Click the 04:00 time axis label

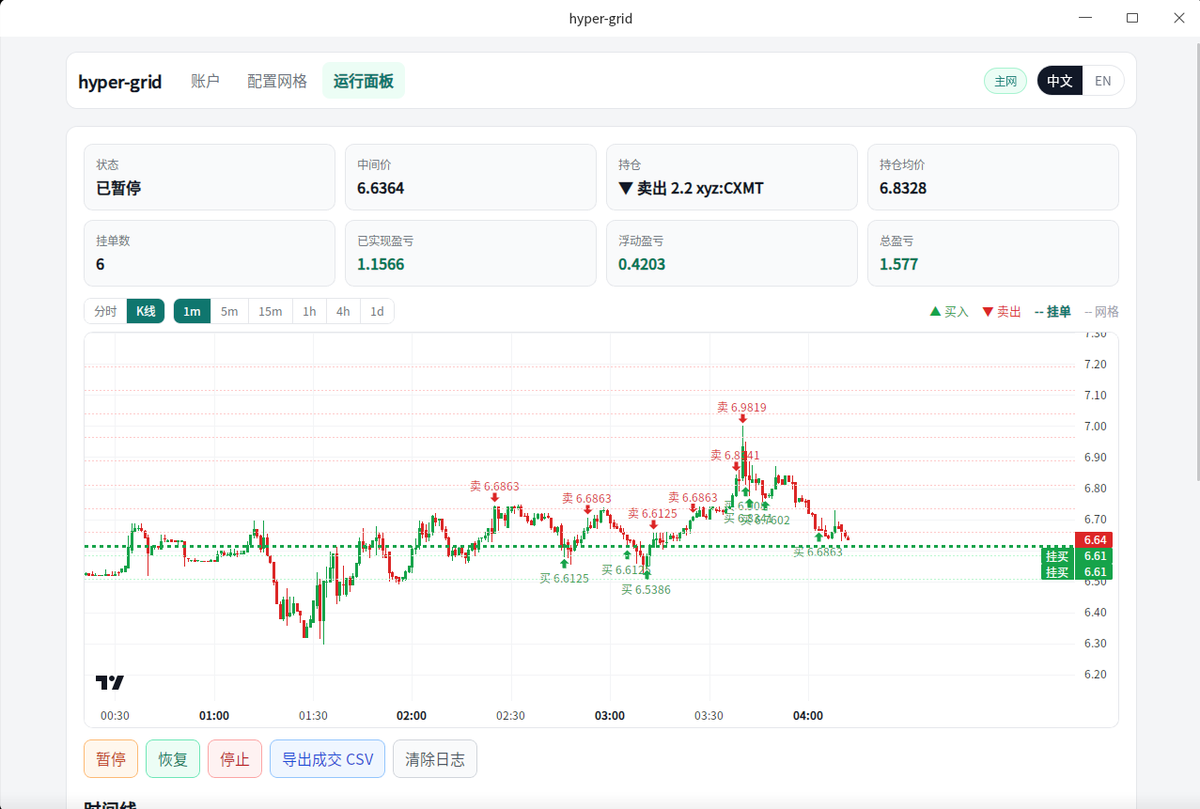point(808,716)
